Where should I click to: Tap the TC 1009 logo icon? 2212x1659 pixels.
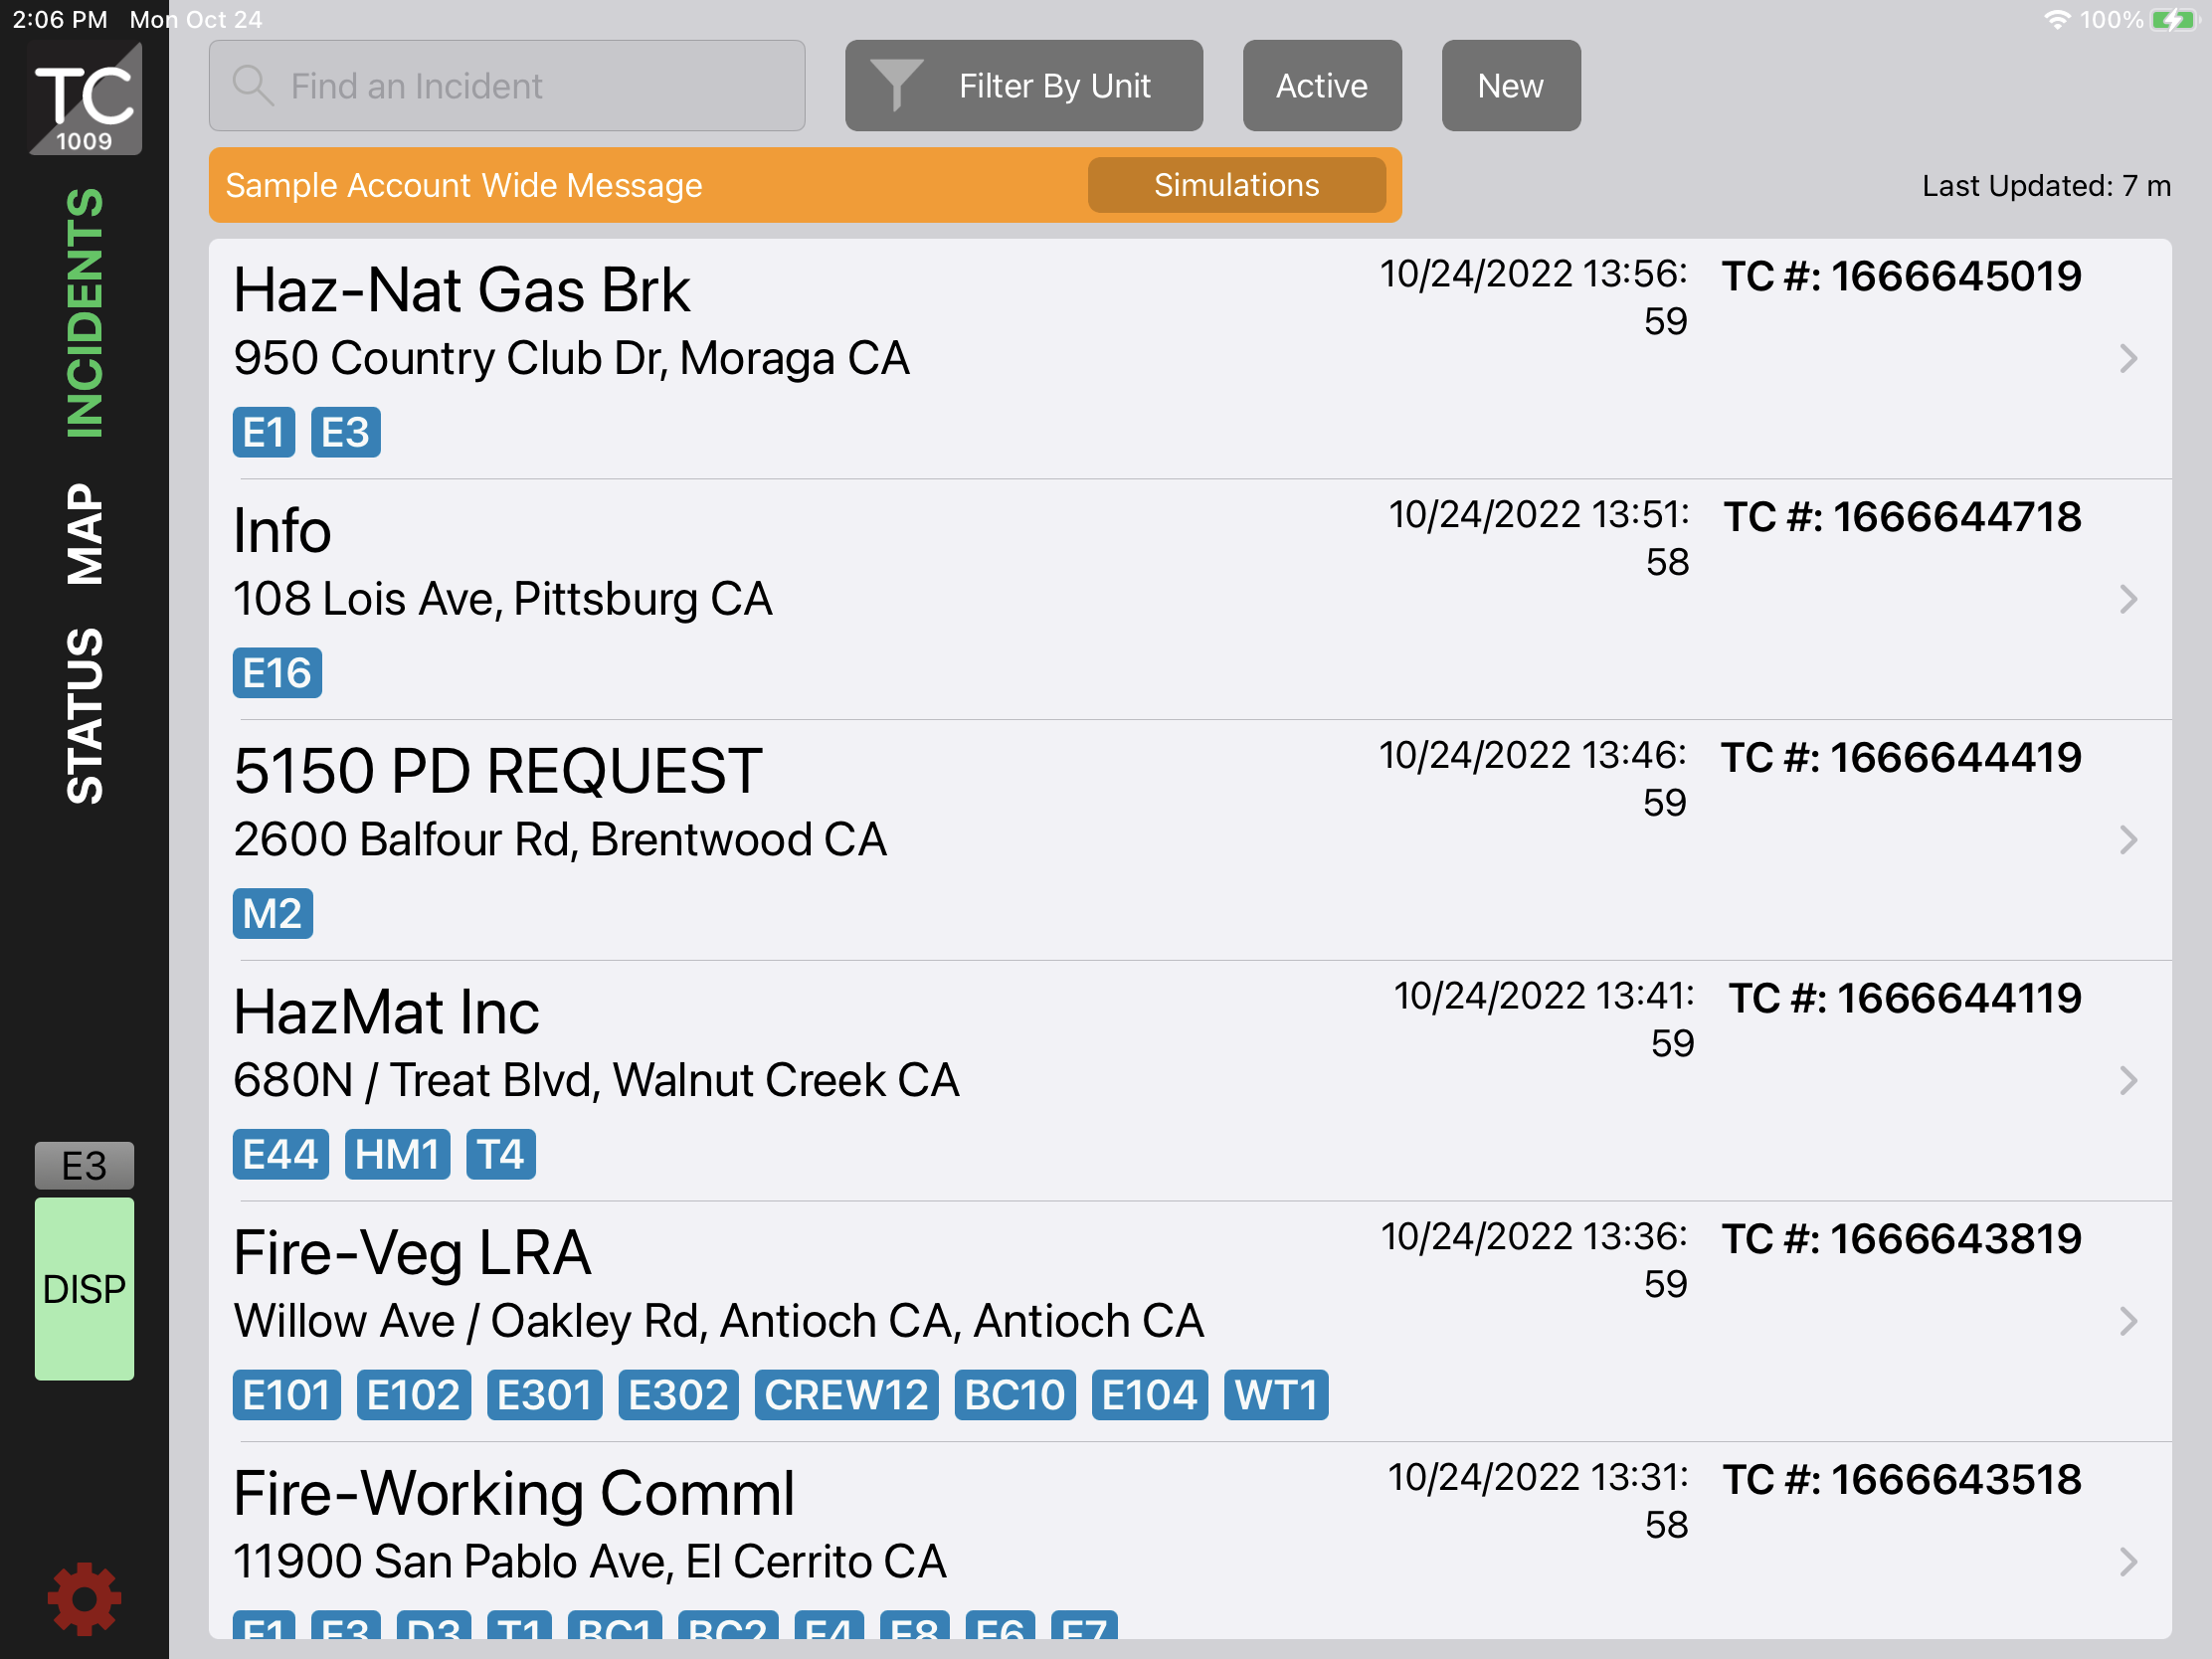85,100
